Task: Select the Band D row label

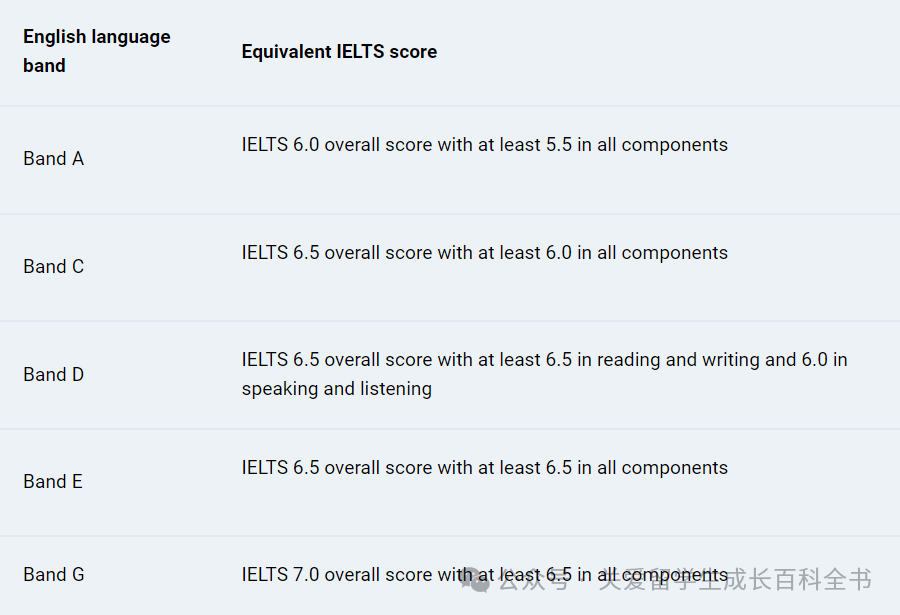Action: point(53,374)
